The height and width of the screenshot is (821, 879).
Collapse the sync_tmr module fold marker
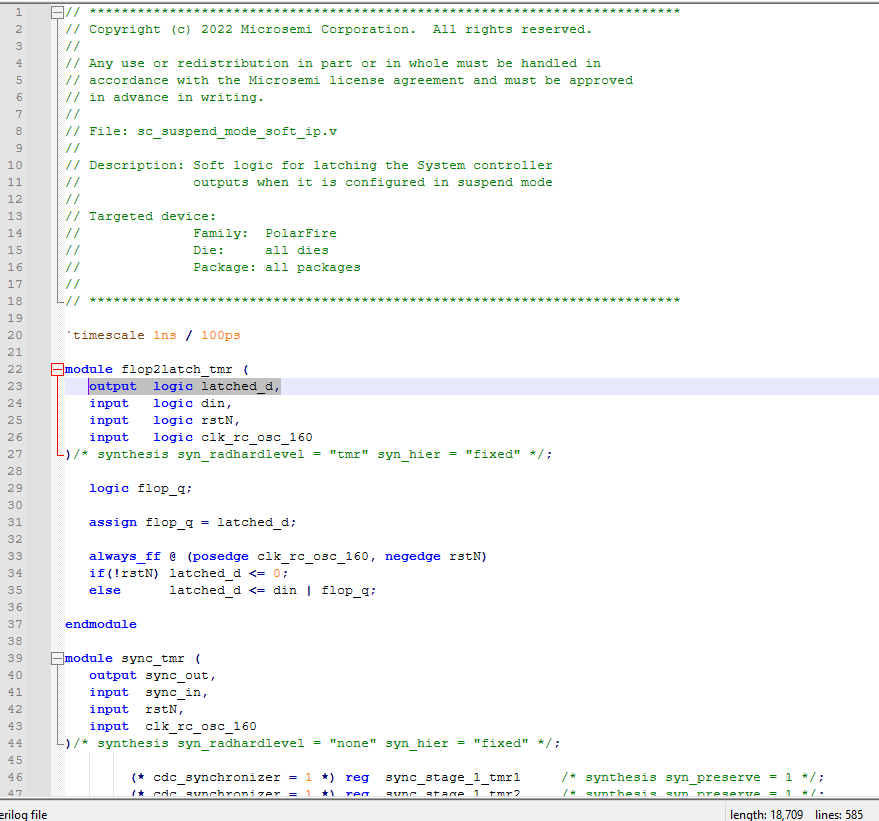(x=57, y=658)
